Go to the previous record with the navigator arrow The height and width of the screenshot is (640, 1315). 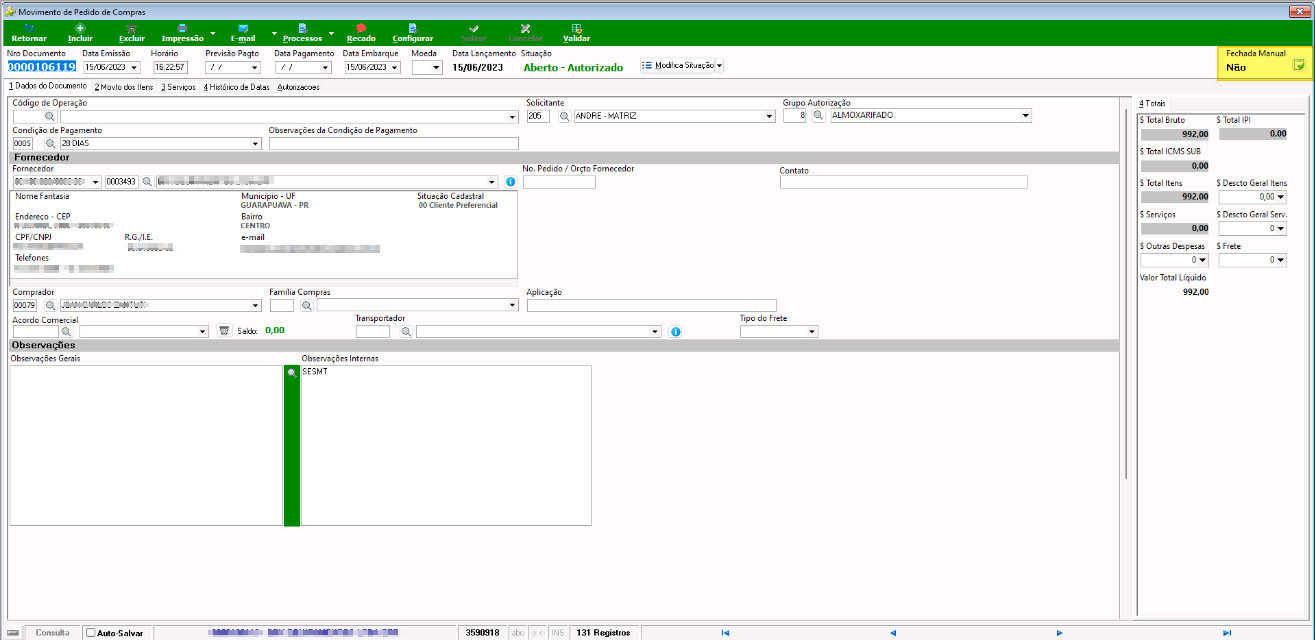point(892,633)
